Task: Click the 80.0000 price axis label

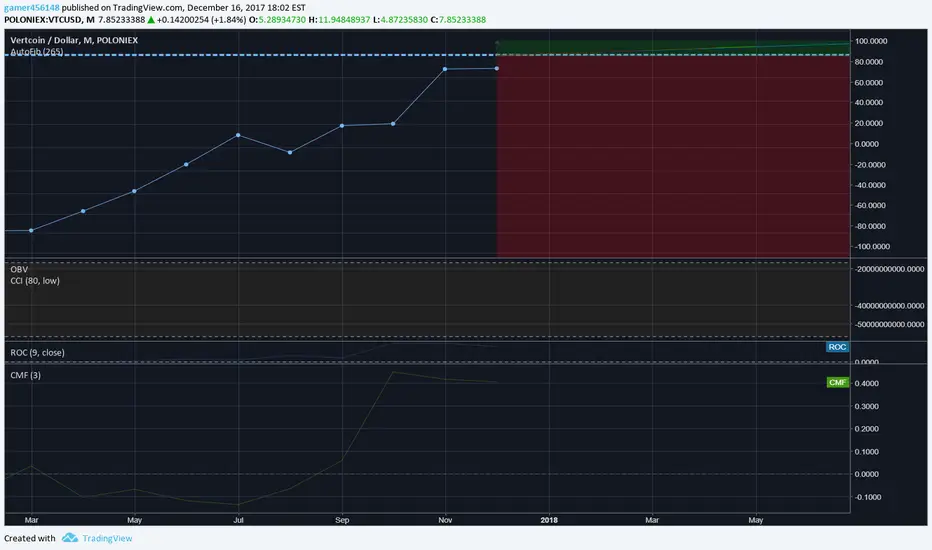Action: pyautogui.click(x=869, y=62)
